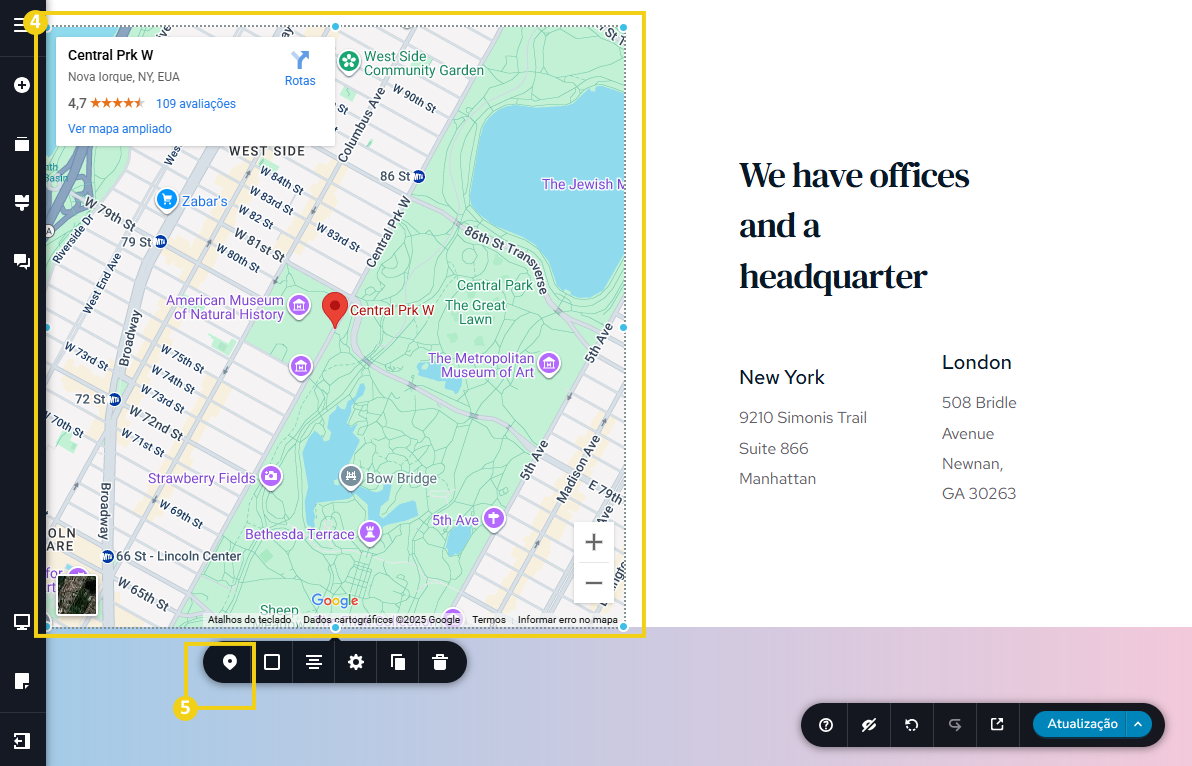Viewport: 1192px width, 766px height.
Task: Select the New York heading
Action: (x=781, y=378)
